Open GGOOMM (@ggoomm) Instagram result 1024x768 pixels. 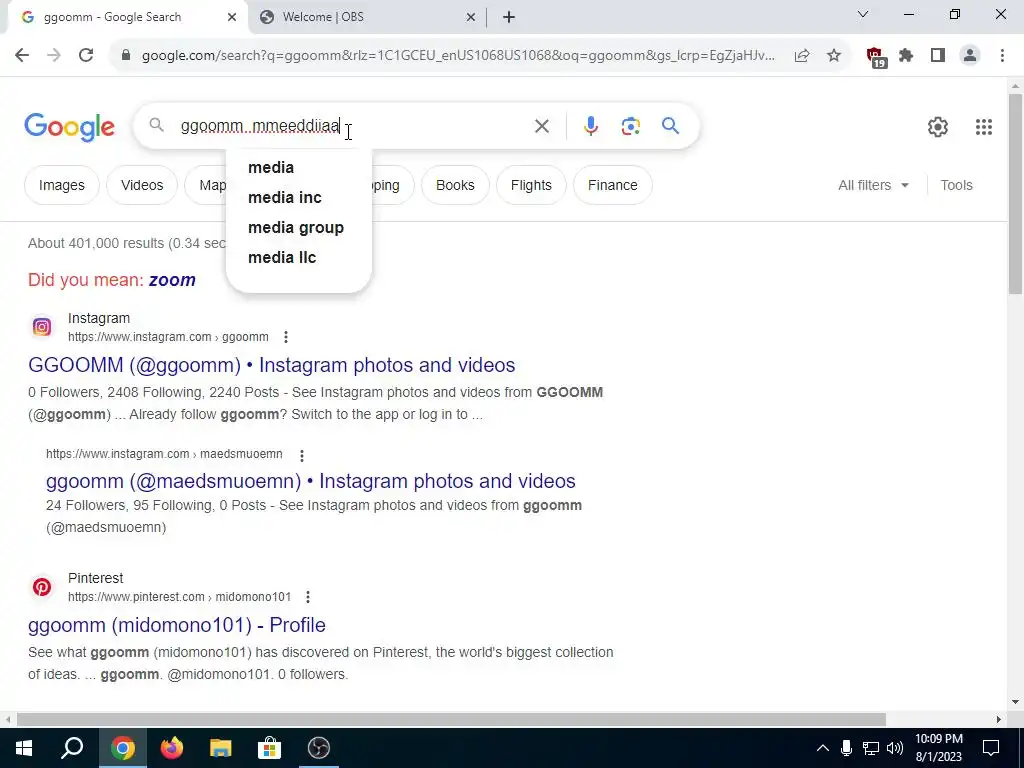click(272, 365)
